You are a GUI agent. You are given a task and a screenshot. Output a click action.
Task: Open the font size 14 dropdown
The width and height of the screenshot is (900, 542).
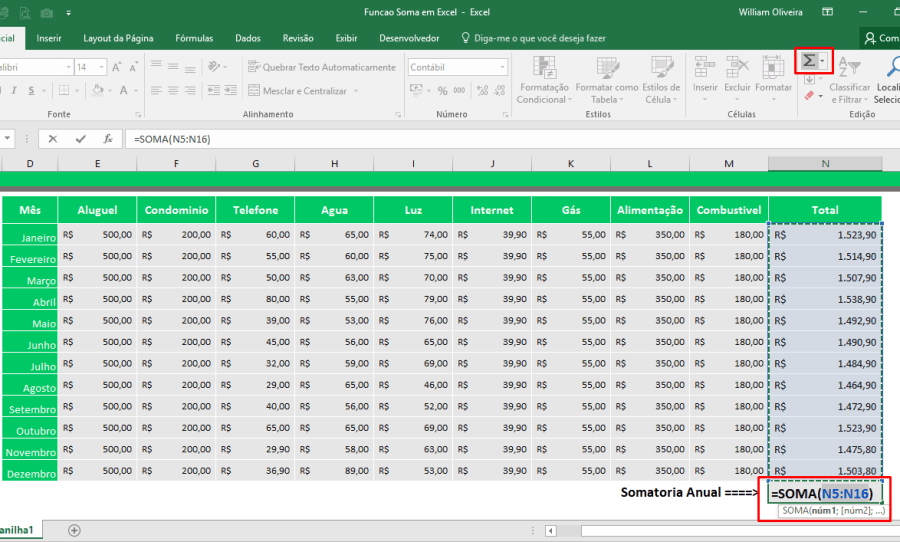pyautogui.click(x=102, y=67)
